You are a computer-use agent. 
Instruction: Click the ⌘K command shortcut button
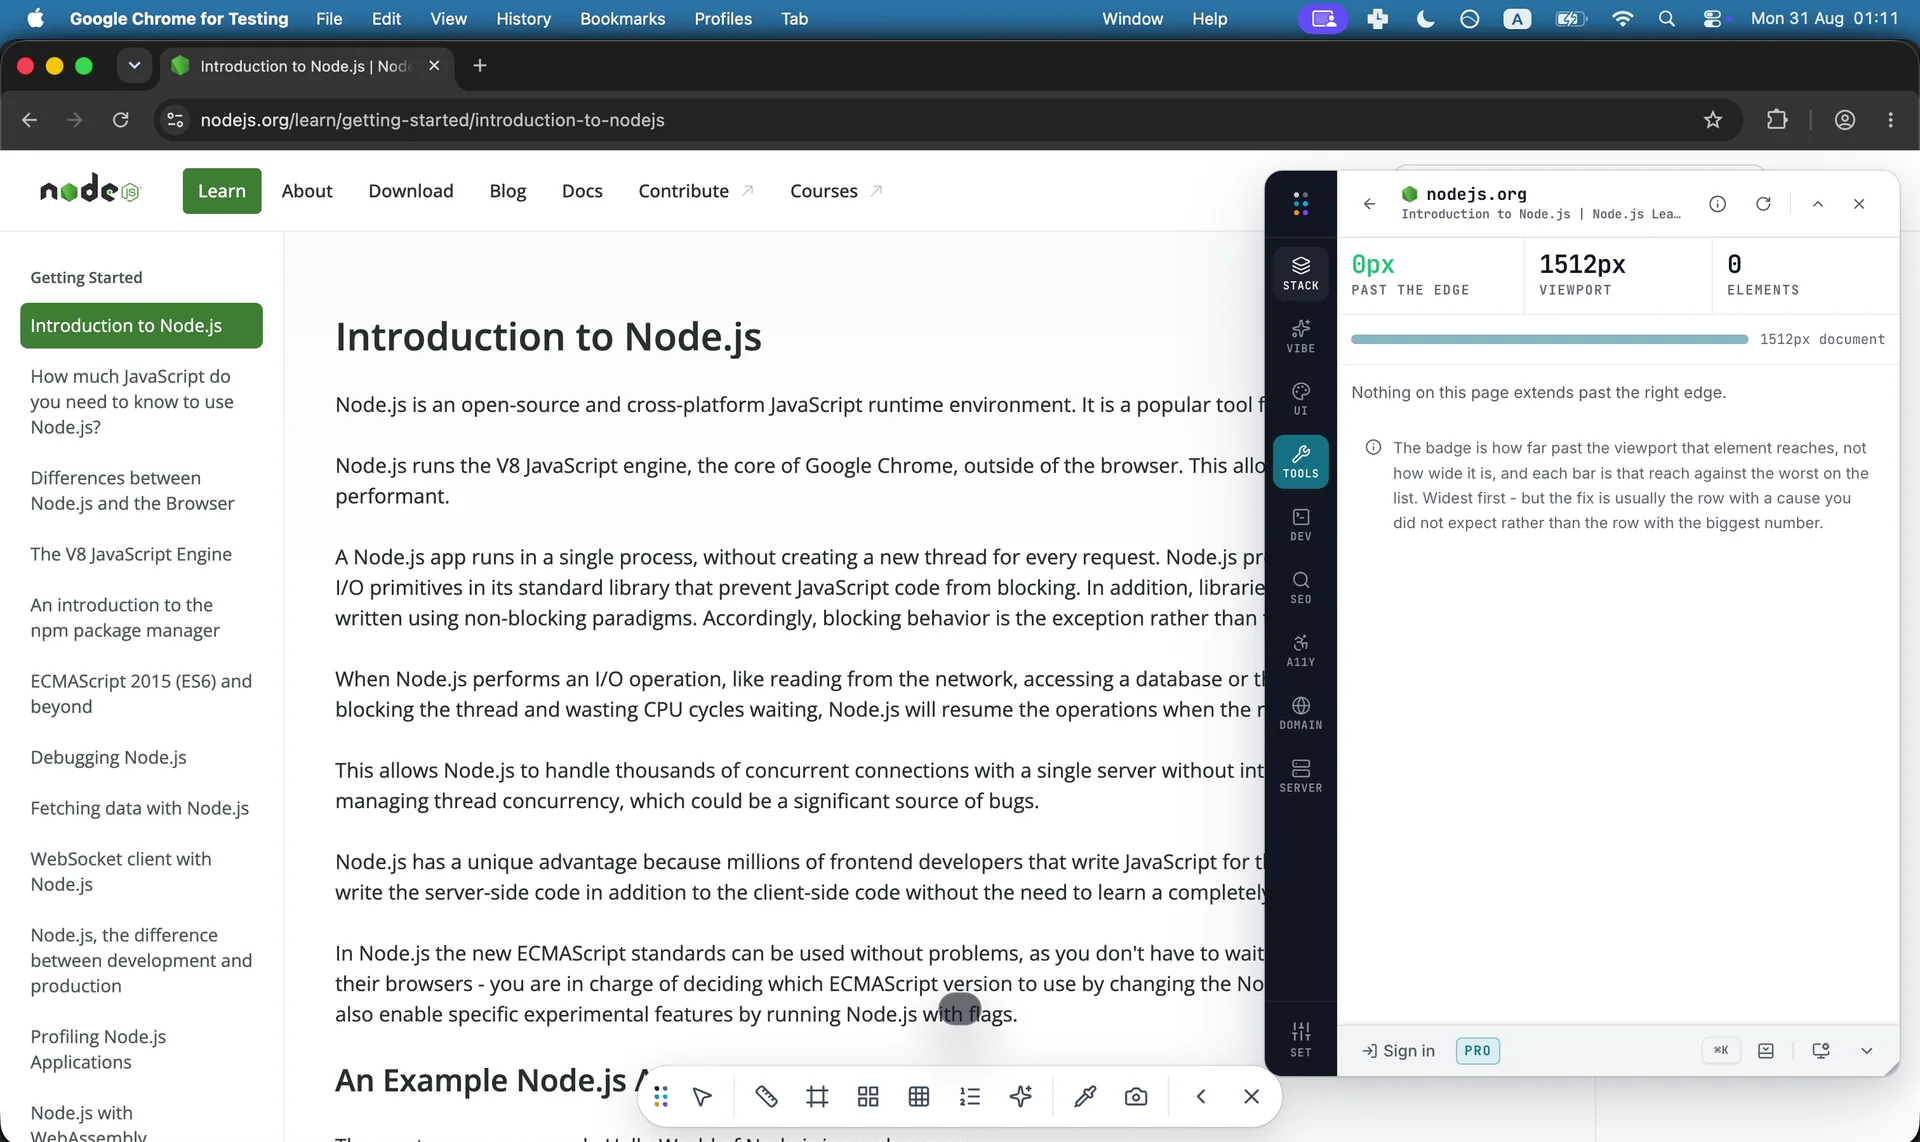point(1721,1051)
